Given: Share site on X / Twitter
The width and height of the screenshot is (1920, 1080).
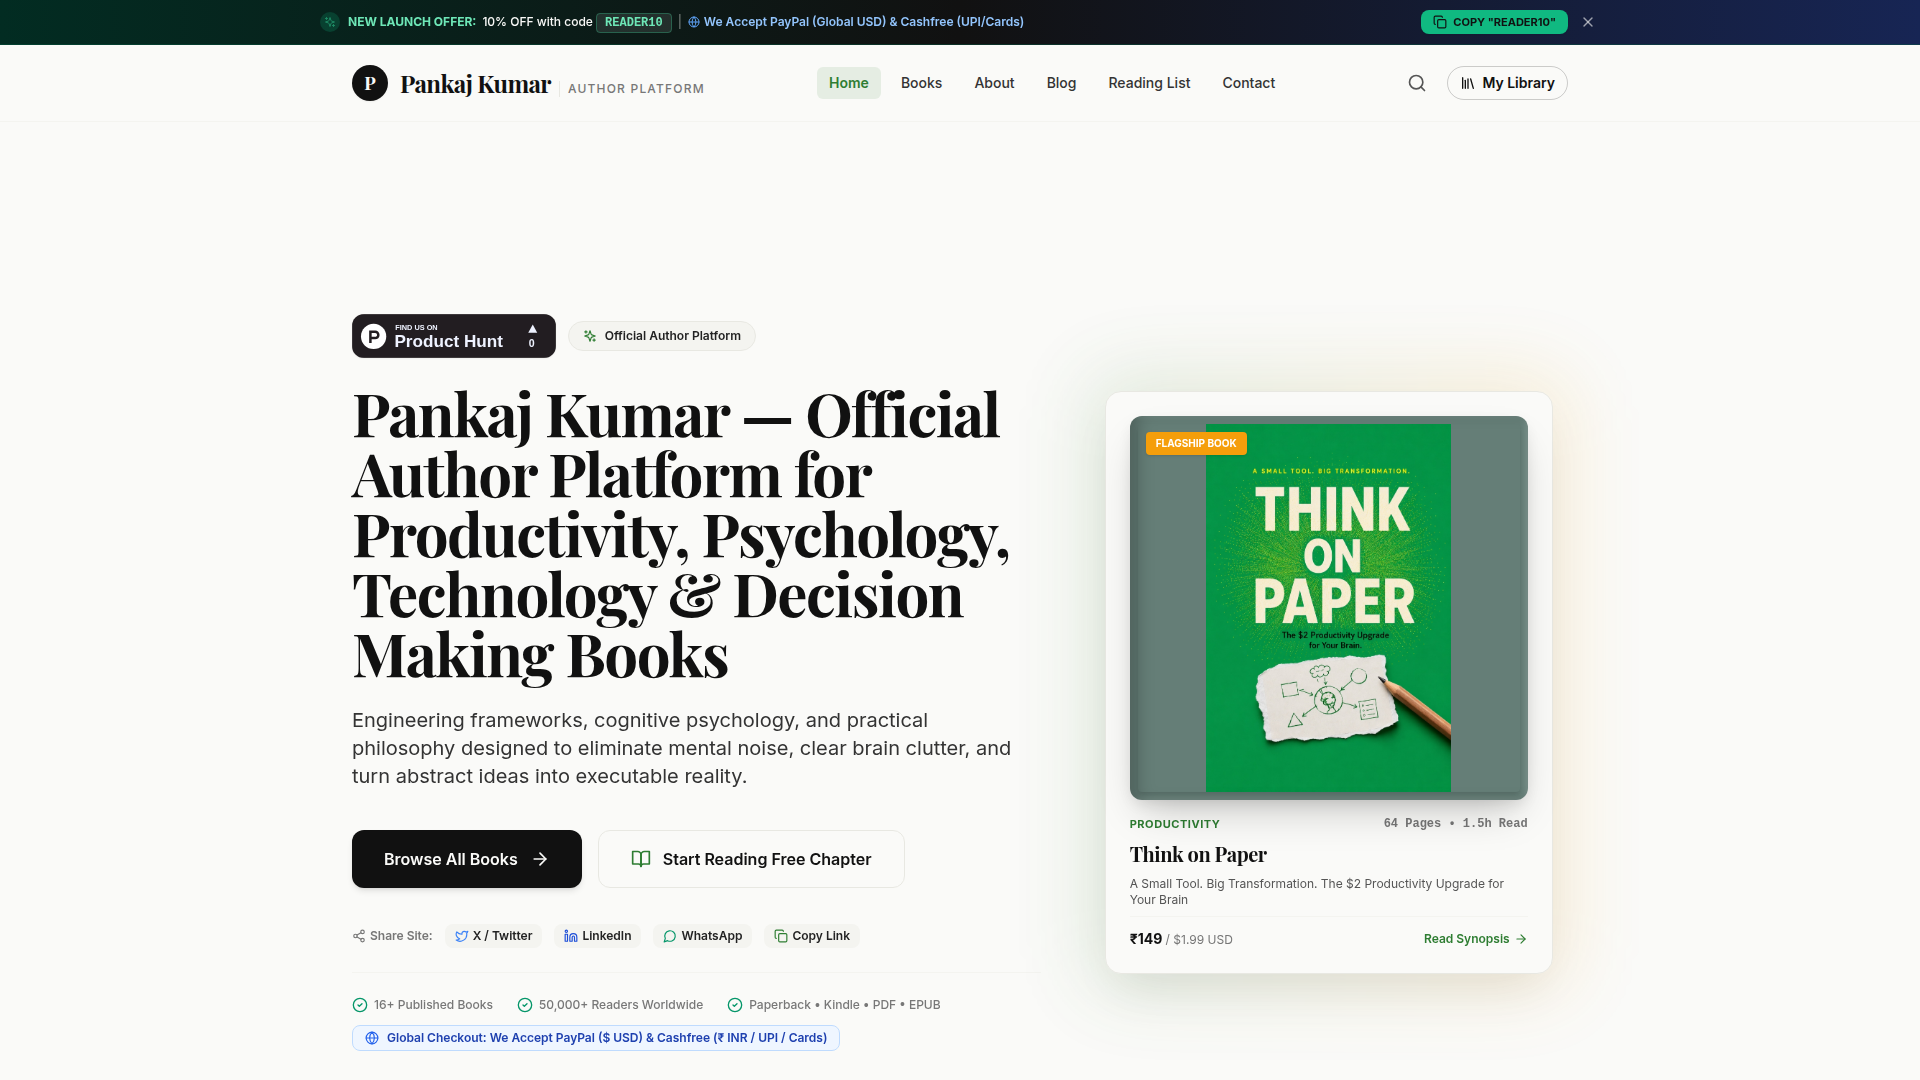Looking at the screenshot, I should pyautogui.click(x=494, y=936).
